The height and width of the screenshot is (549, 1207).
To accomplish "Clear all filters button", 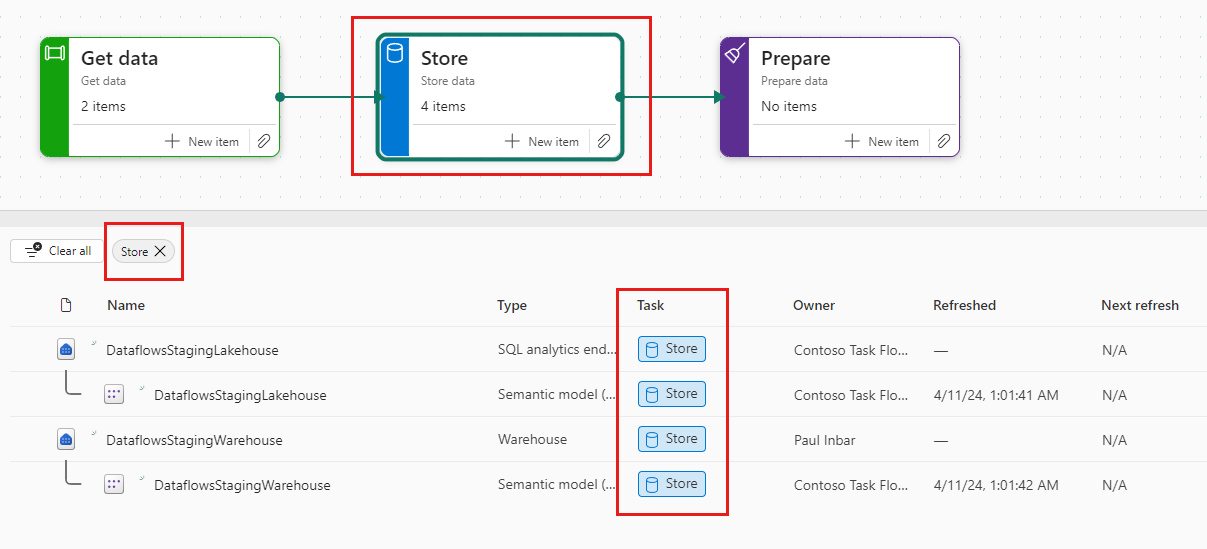I will click(x=57, y=251).
